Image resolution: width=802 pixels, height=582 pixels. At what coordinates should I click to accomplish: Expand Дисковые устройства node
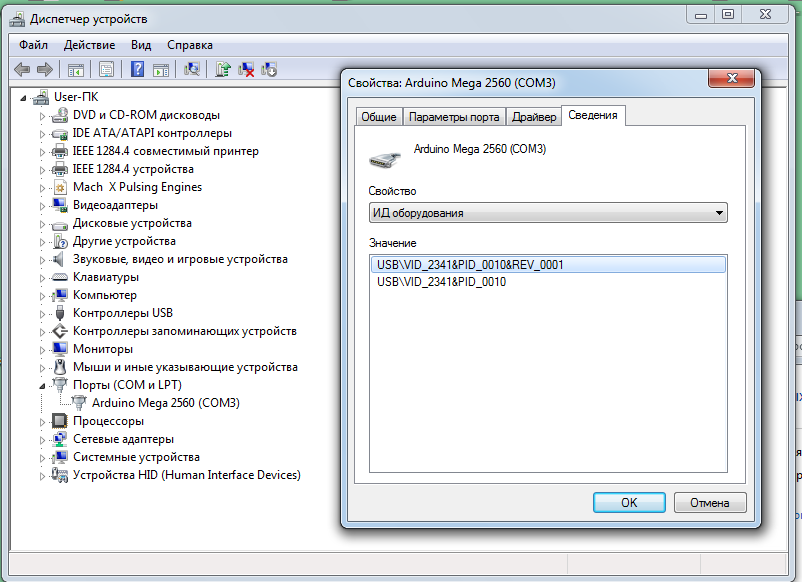coord(42,224)
